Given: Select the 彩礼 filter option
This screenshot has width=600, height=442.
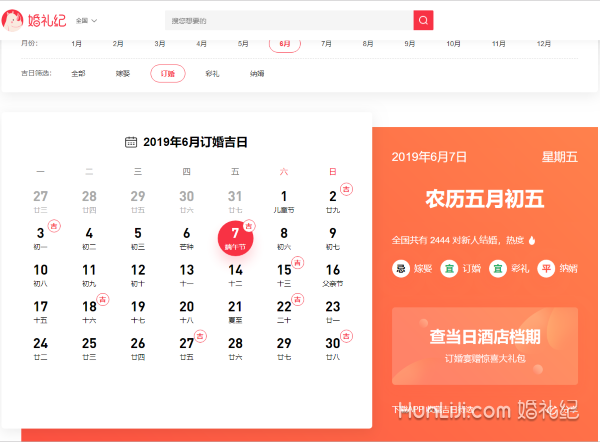Looking at the screenshot, I should (x=212, y=73).
